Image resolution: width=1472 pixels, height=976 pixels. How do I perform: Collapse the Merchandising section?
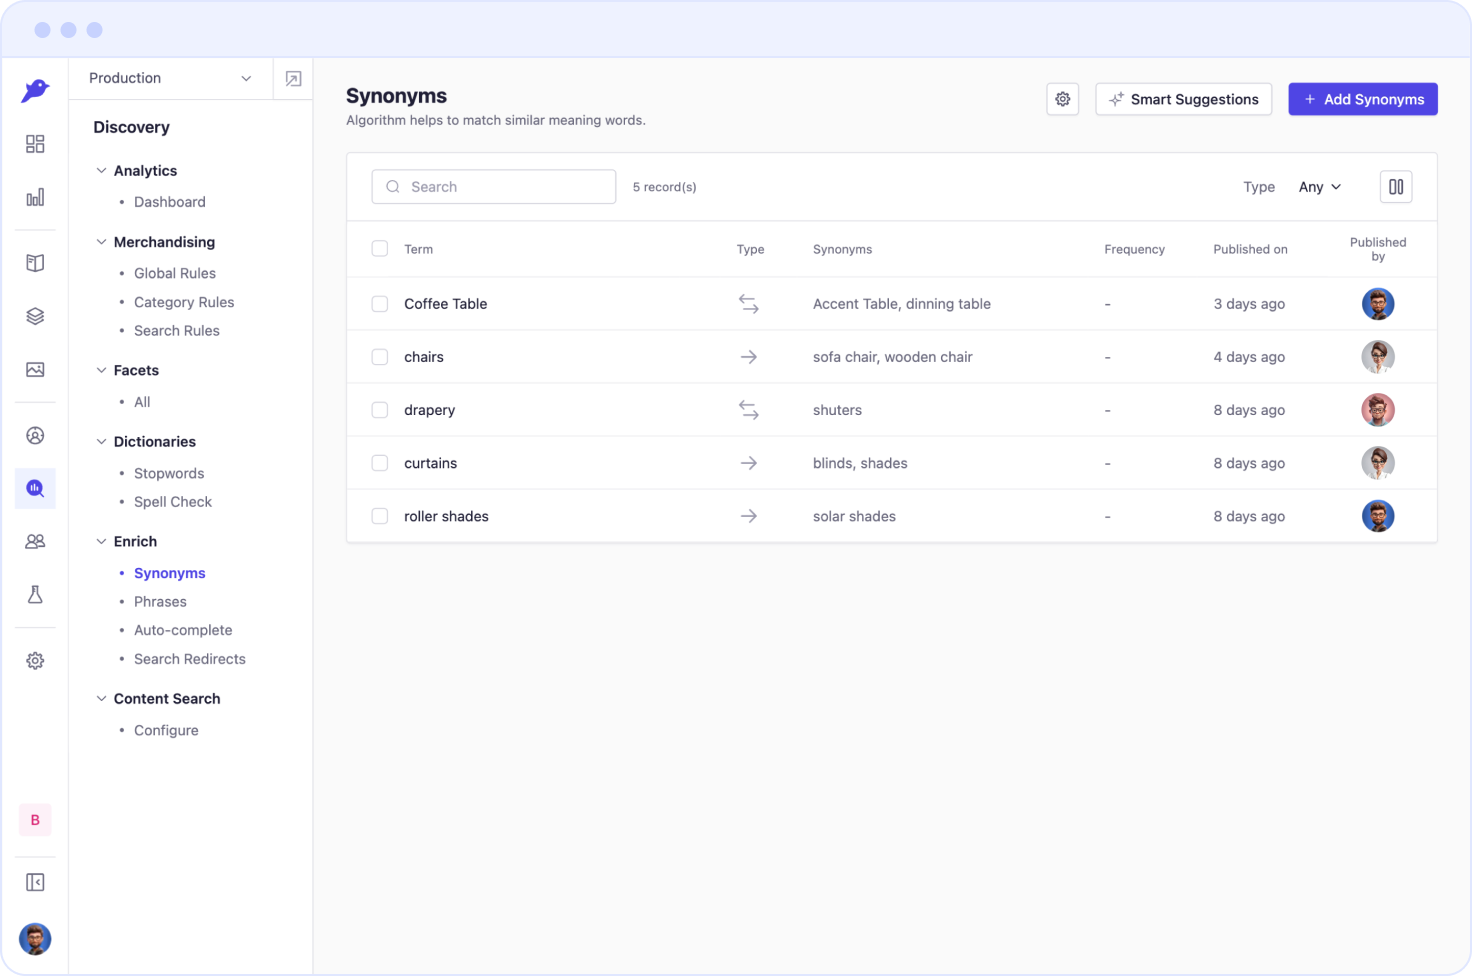point(101,242)
